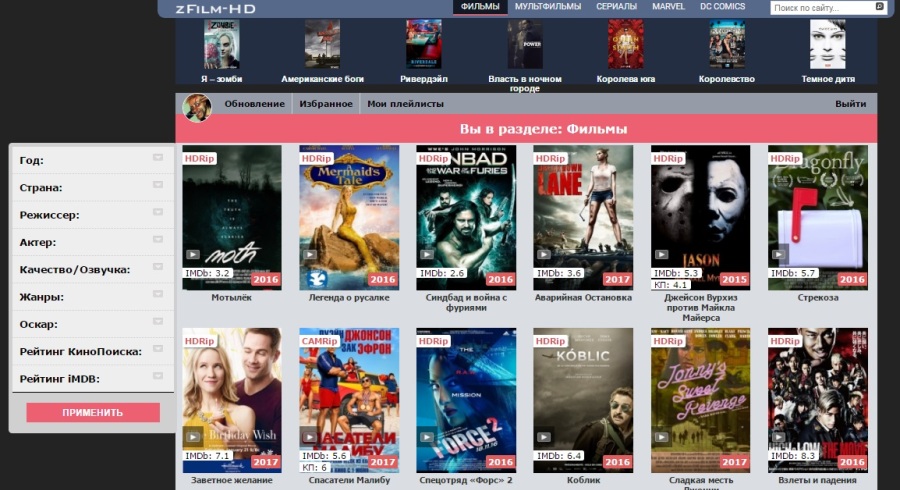The width and height of the screenshot is (900, 490).
Task: Expand the Страна filter dropdown
Action: (158, 185)
